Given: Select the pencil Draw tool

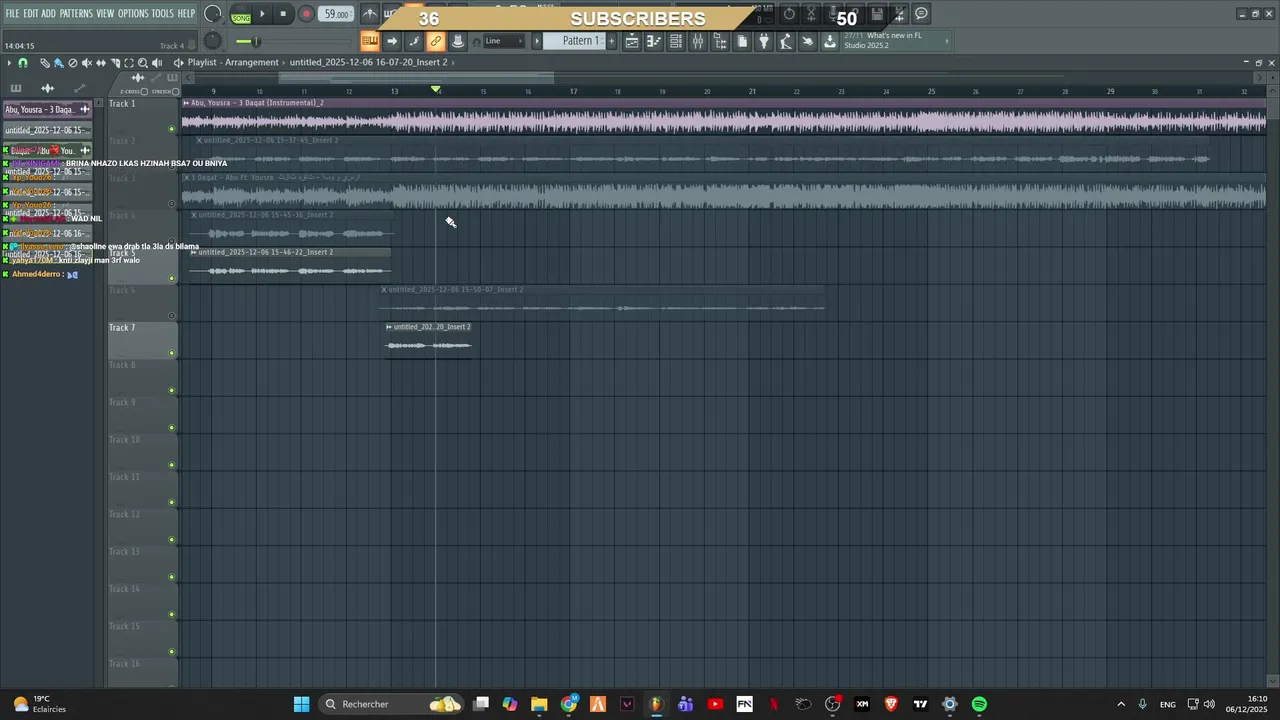Looking at the screenshot, I should pyautogui.click(x=45, y=63).
